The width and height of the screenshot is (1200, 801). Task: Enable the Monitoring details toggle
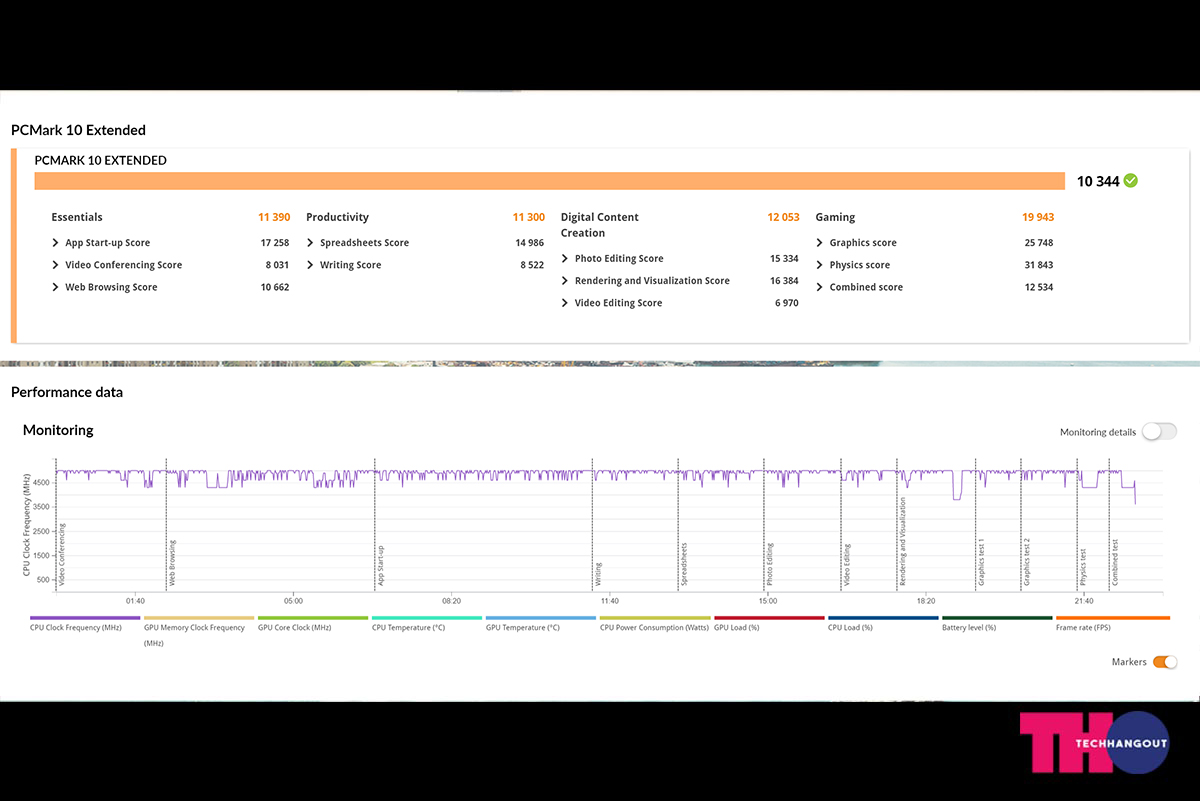[x=1160, y=432]
